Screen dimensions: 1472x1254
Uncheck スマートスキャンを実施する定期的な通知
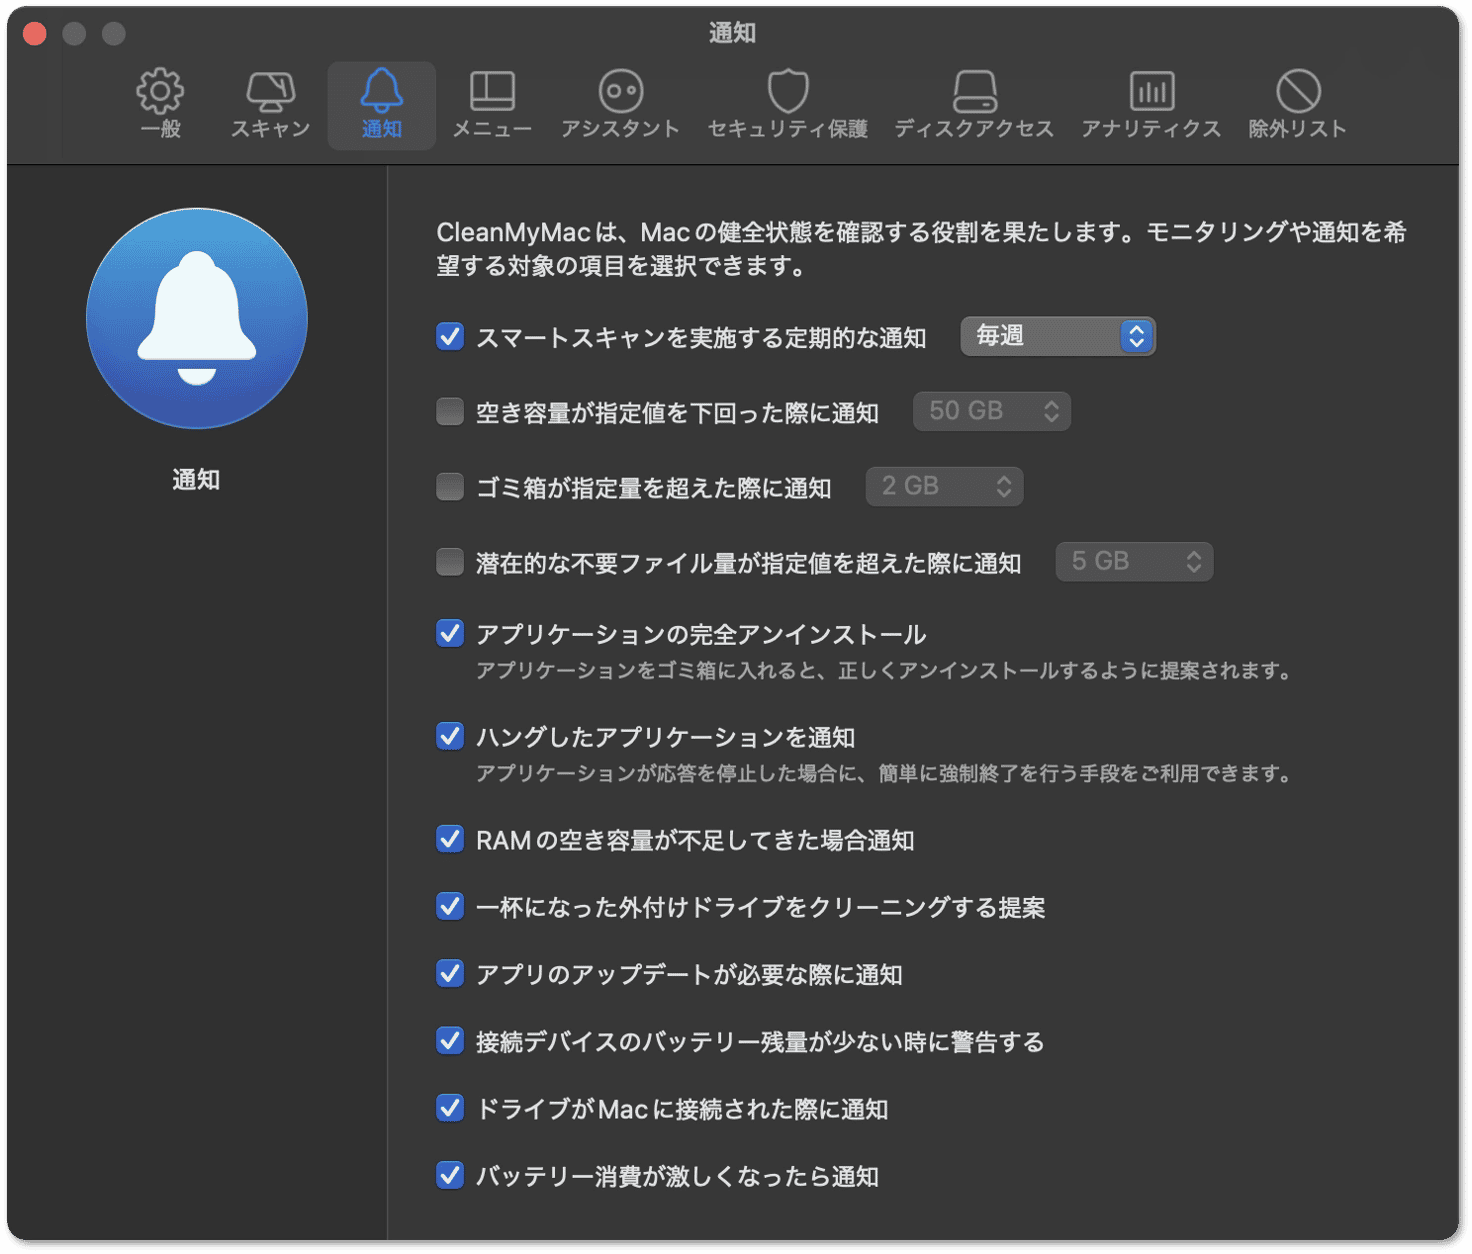[x=450, y=336]
